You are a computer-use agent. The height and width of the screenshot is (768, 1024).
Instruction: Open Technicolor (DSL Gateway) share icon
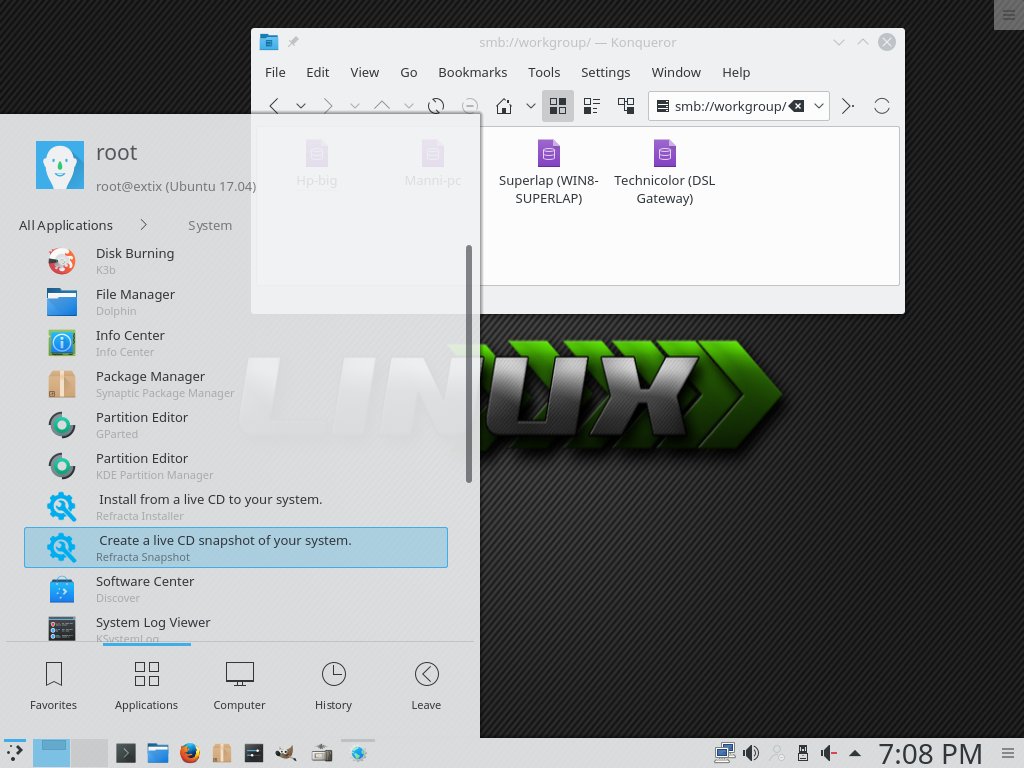[664, 171]
